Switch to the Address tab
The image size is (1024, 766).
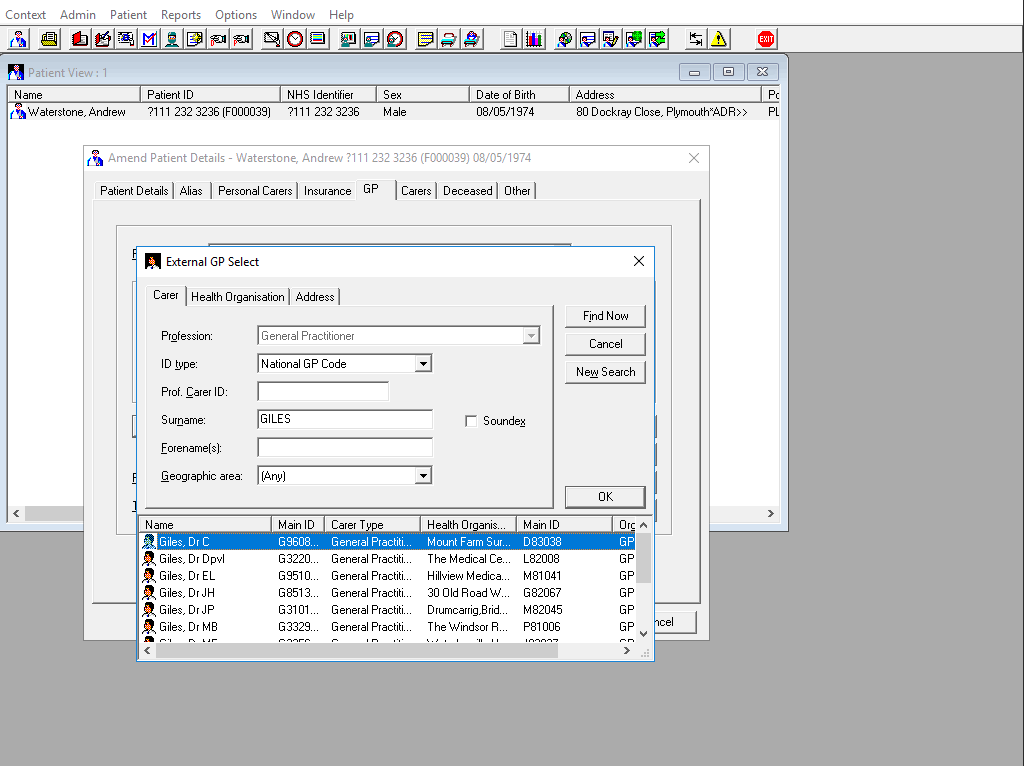click(x=315, y=296)
